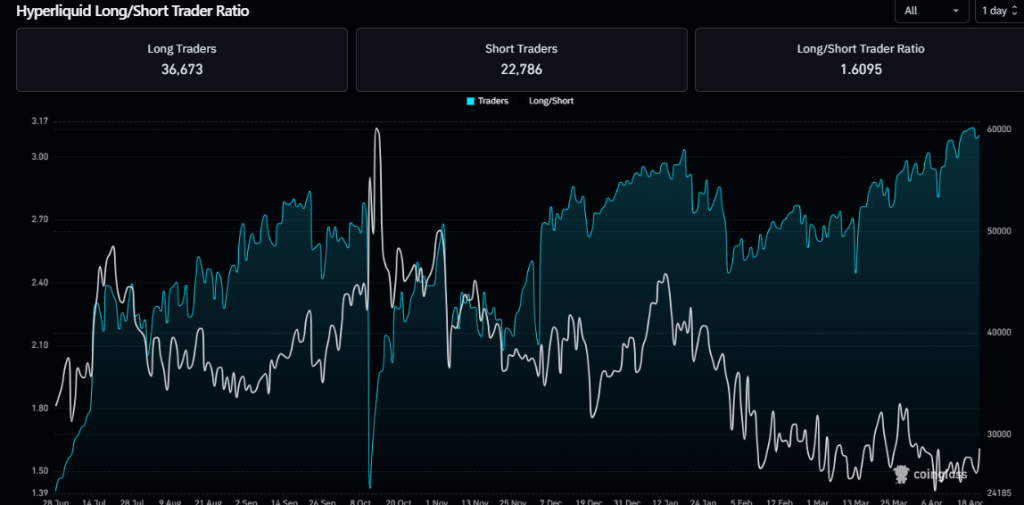Click the 36,673 long traders value
The height and width of the screenshot is (505, 1024).
(181, 70)
